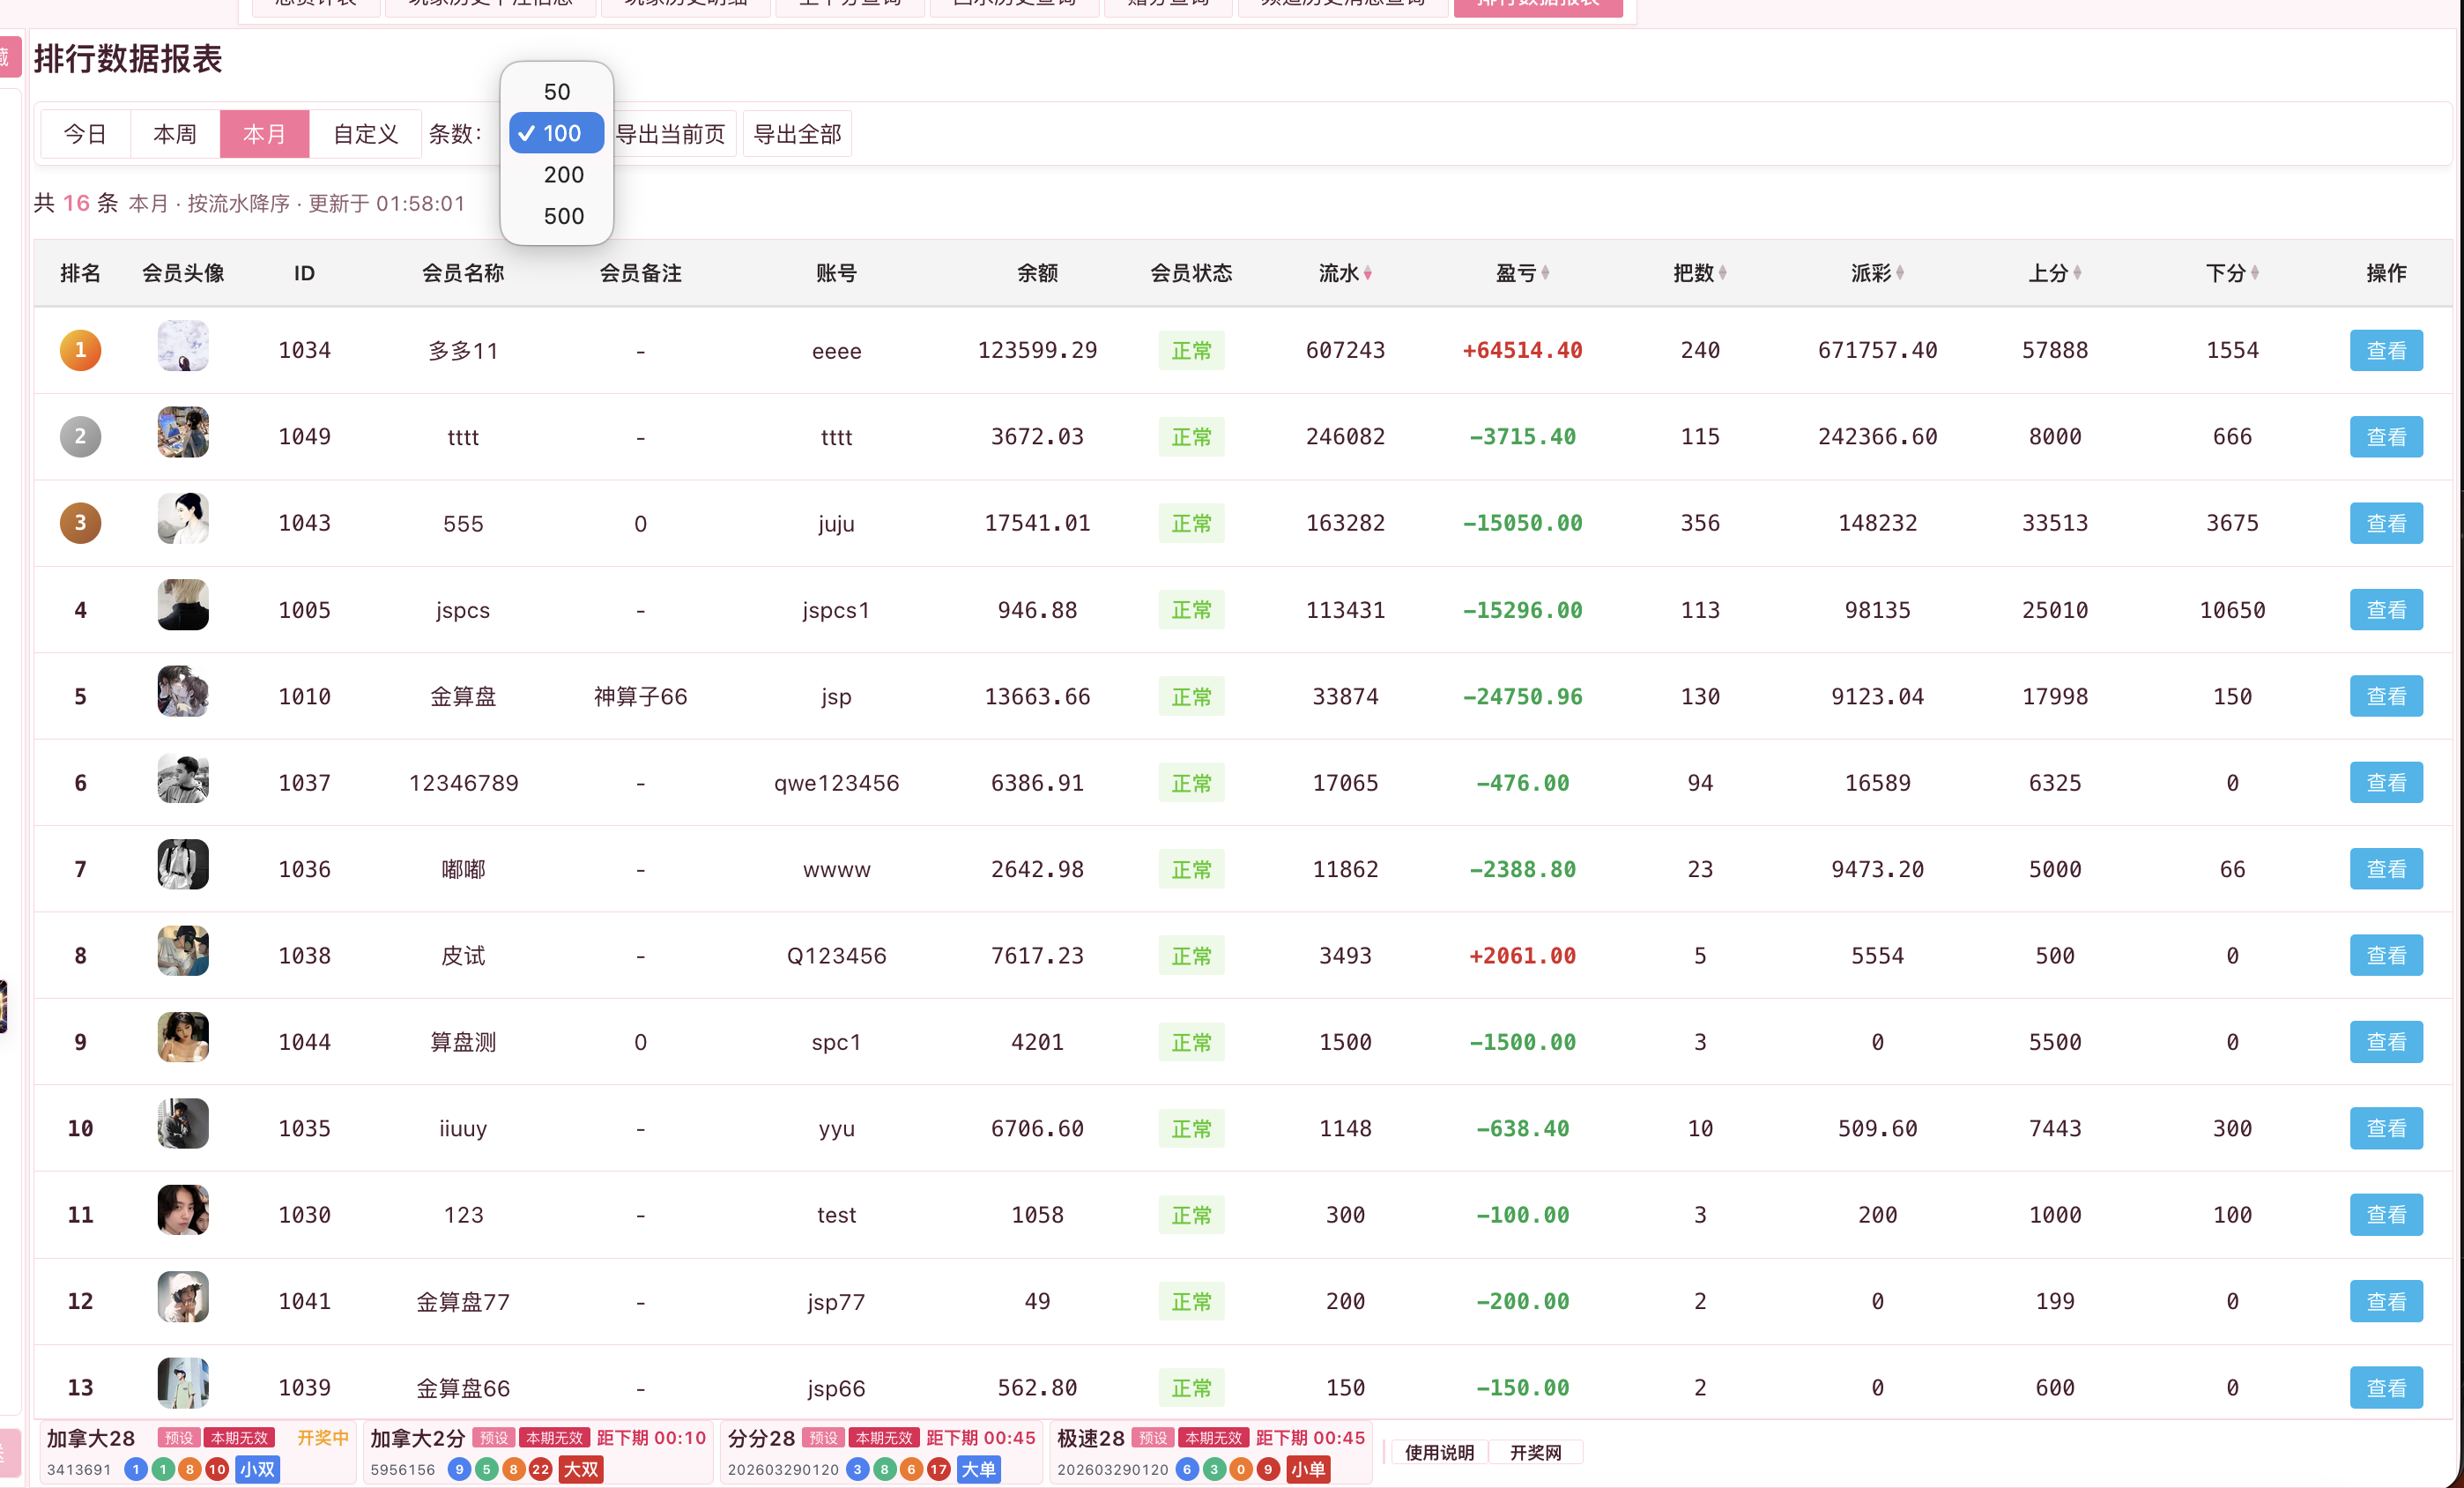Image resolution: width=2464 pixels, height=1488 pixels.
Task: Switch to the 今日 filter tab
Action: (x=85, y=134)
